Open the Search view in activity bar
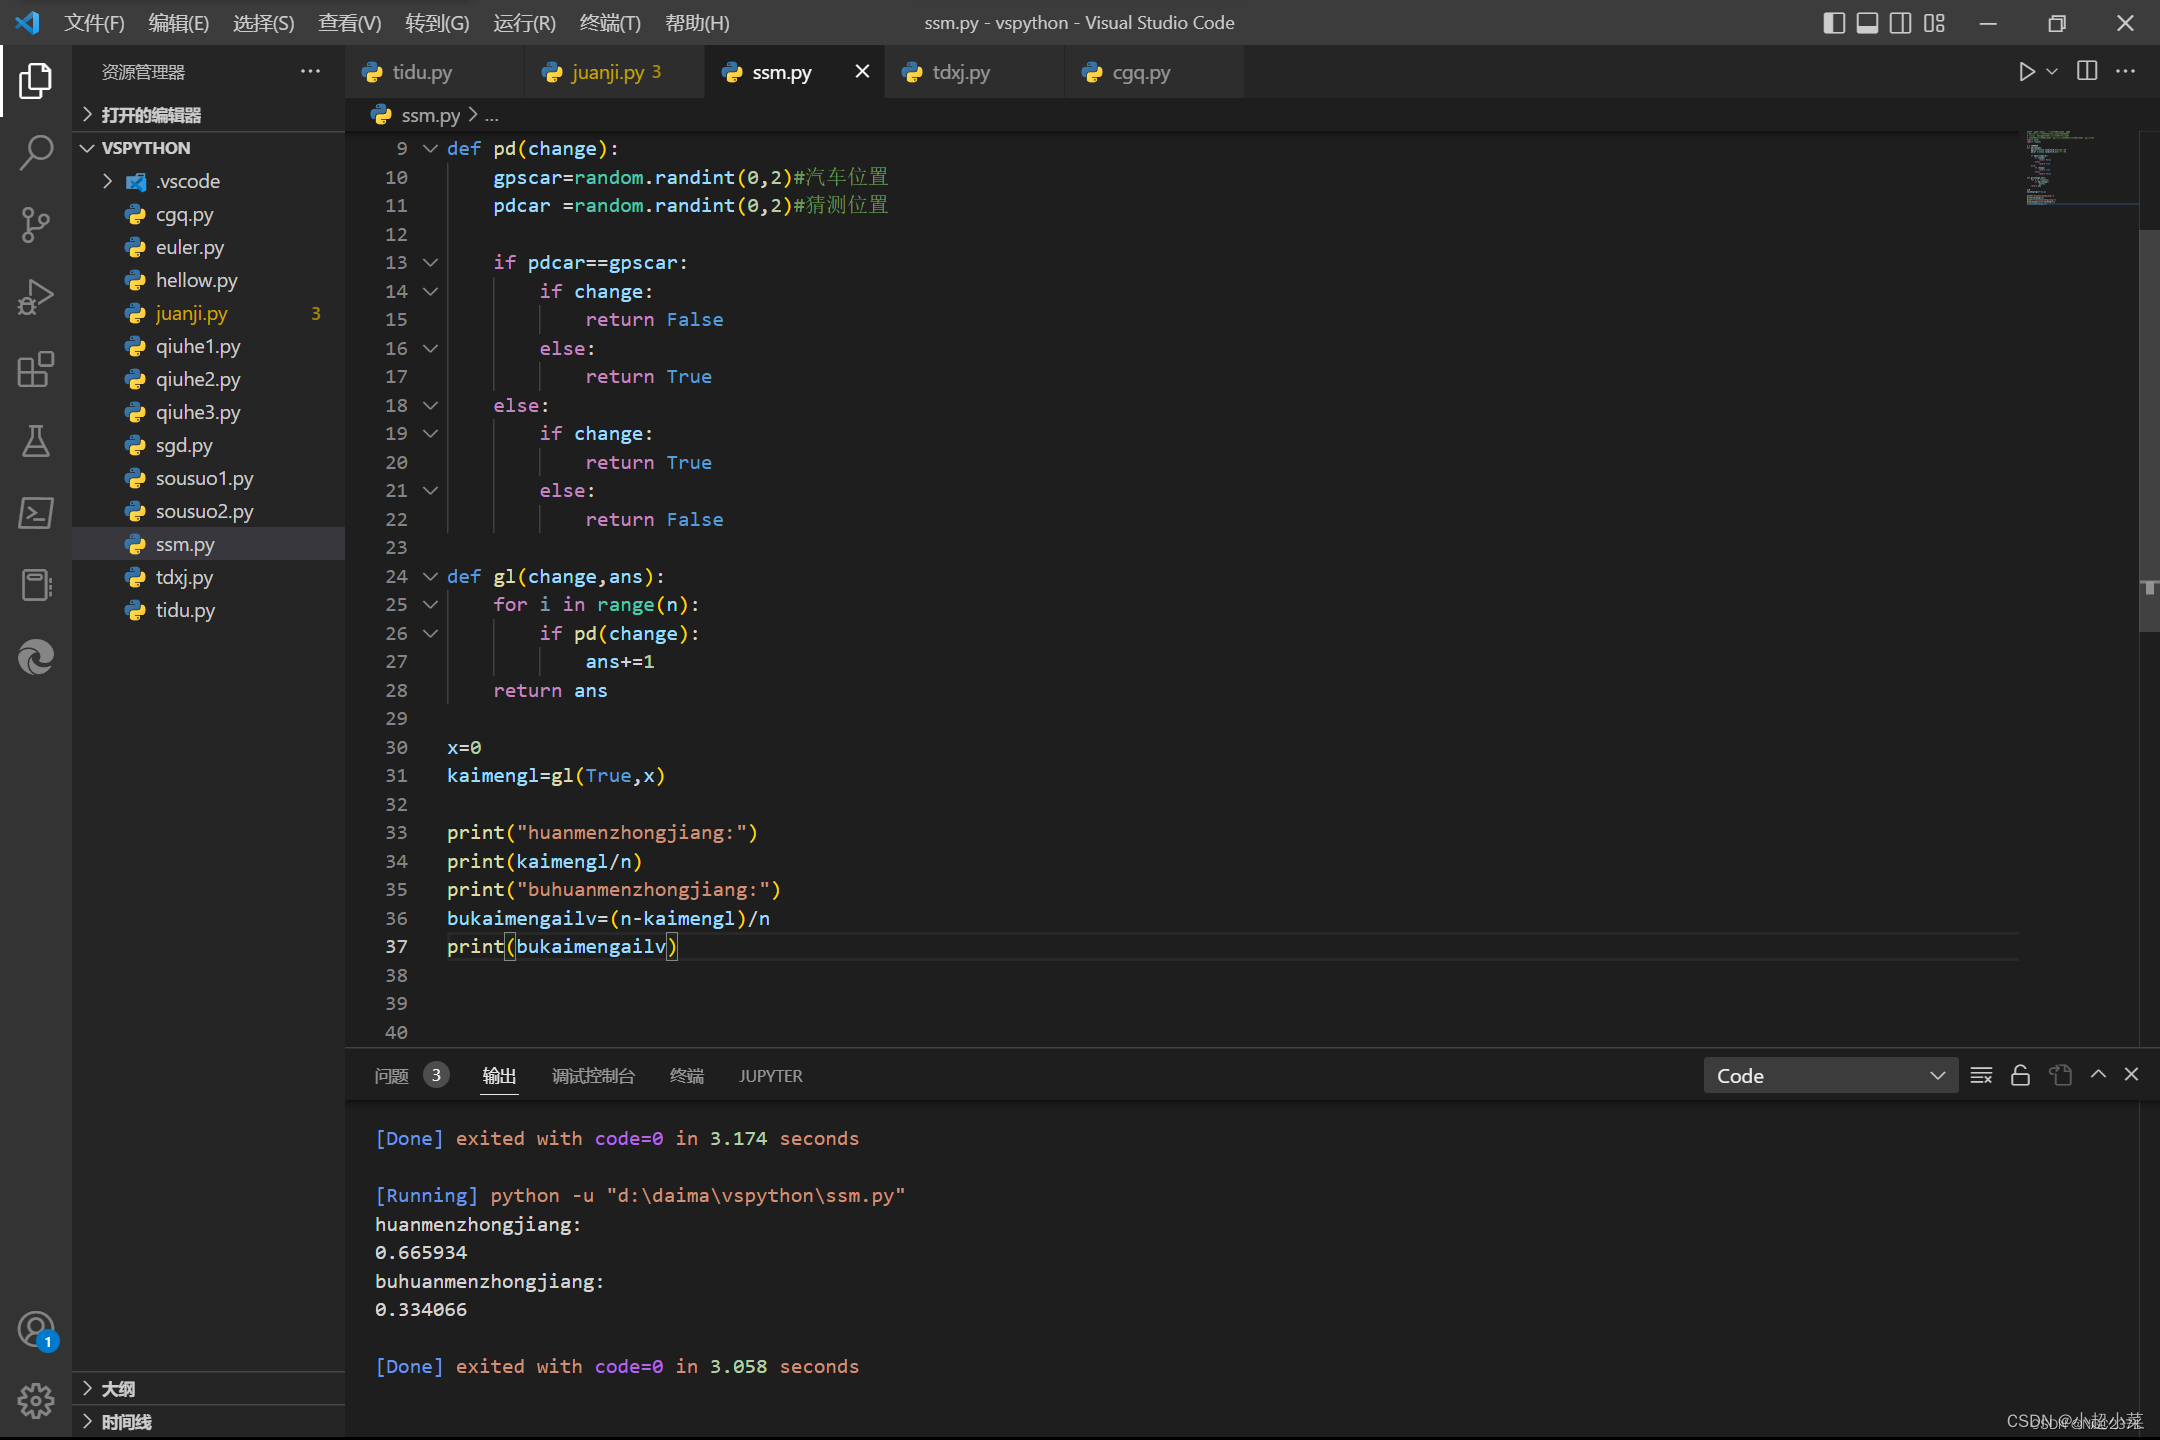Image resolution: width=2160 pixels, height=1440 pixels. pyautogui.click(x=36, y=153)
